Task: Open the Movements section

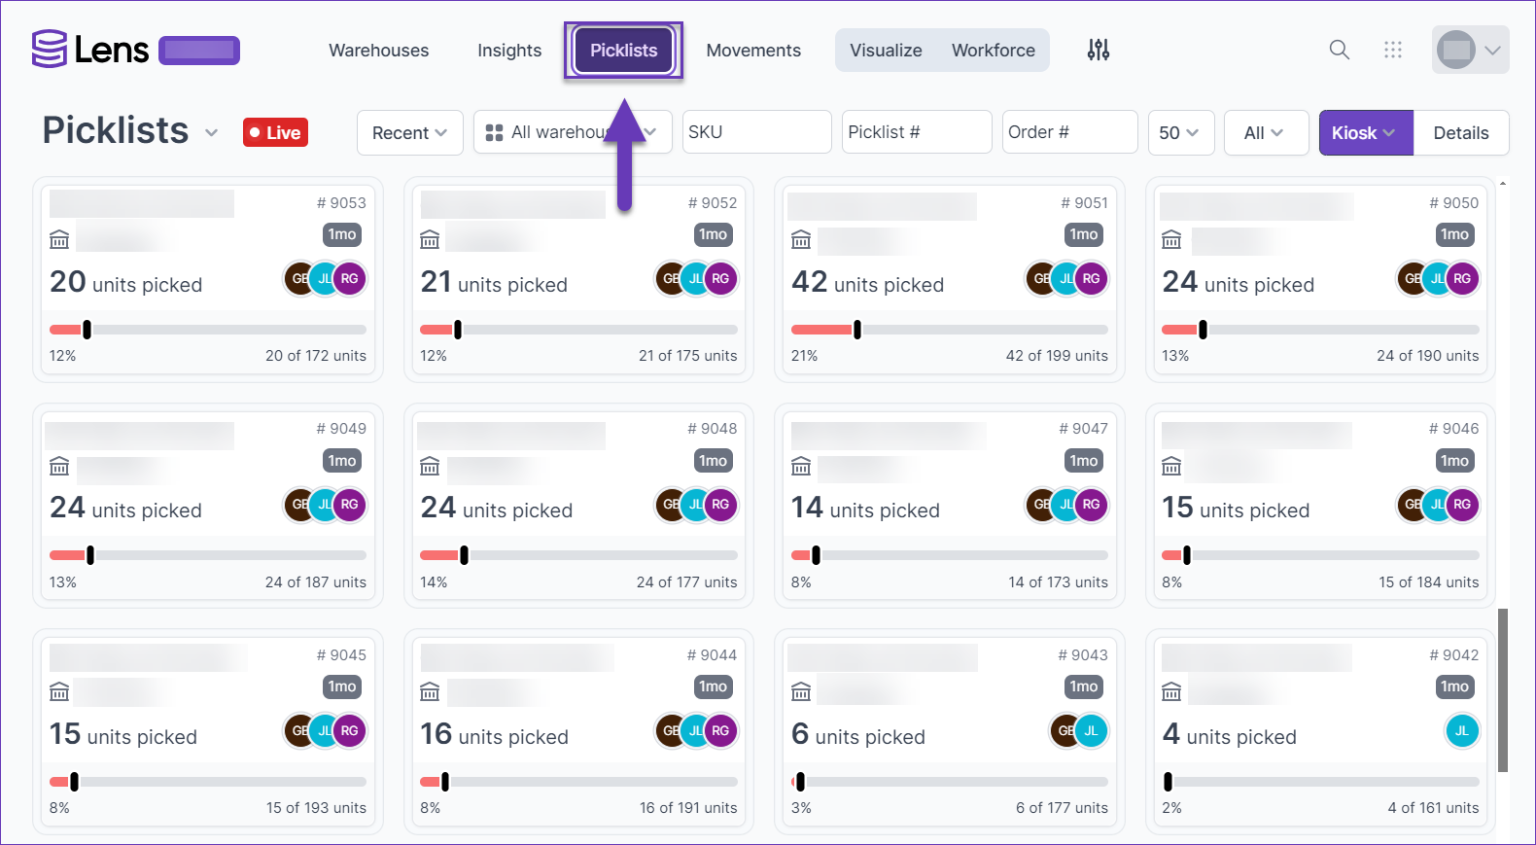Action: point(753,50)
